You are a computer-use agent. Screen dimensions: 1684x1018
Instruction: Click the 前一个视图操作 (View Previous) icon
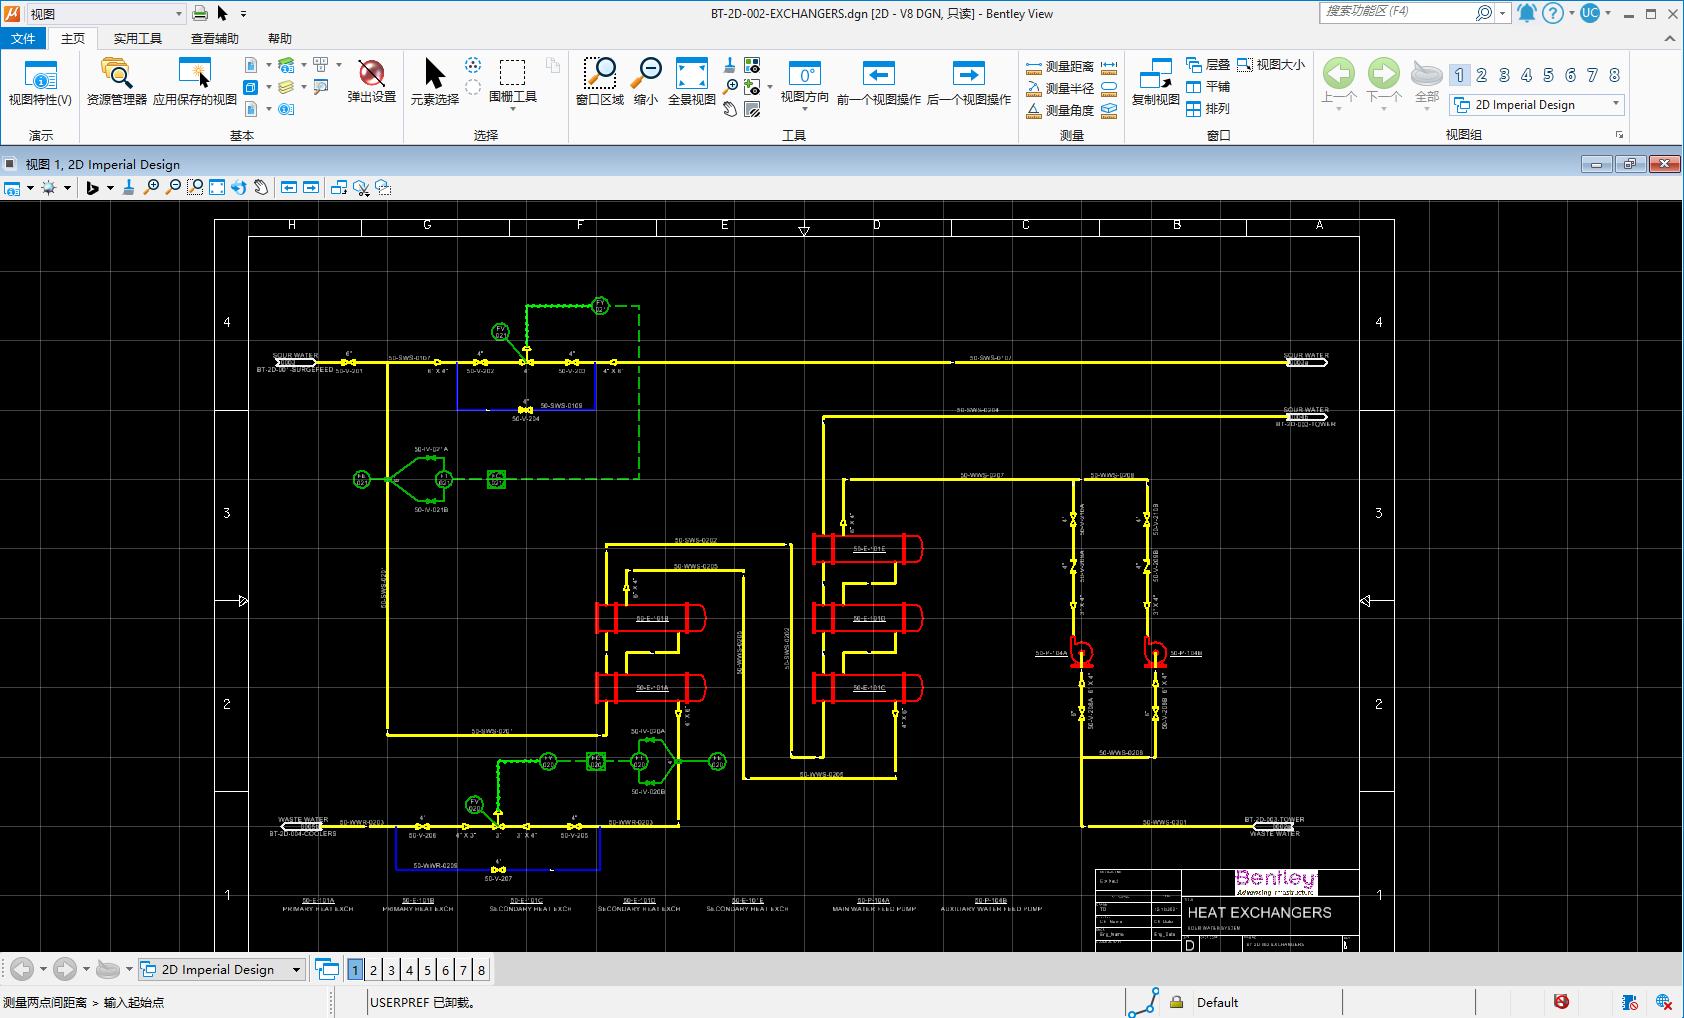click(878, 74)
